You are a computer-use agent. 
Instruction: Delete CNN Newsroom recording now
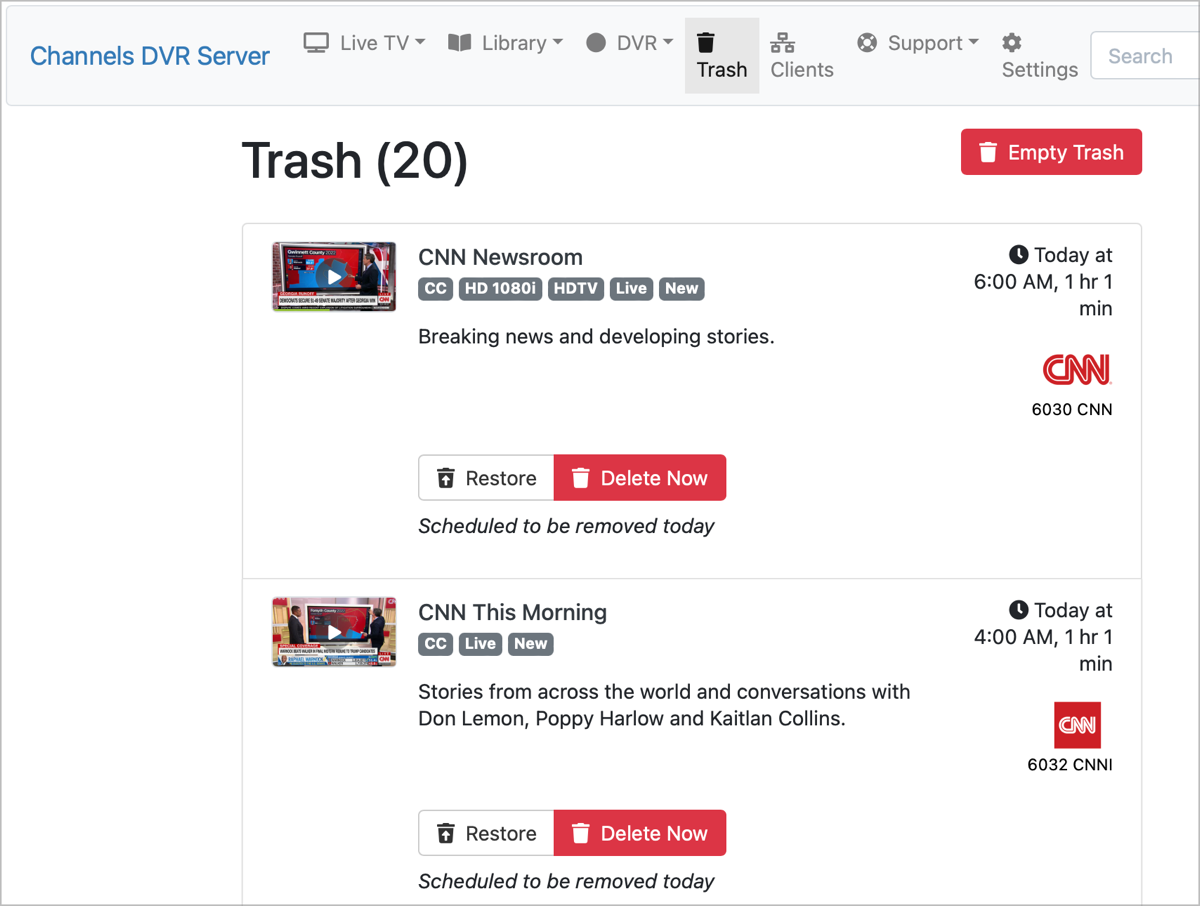640,478
